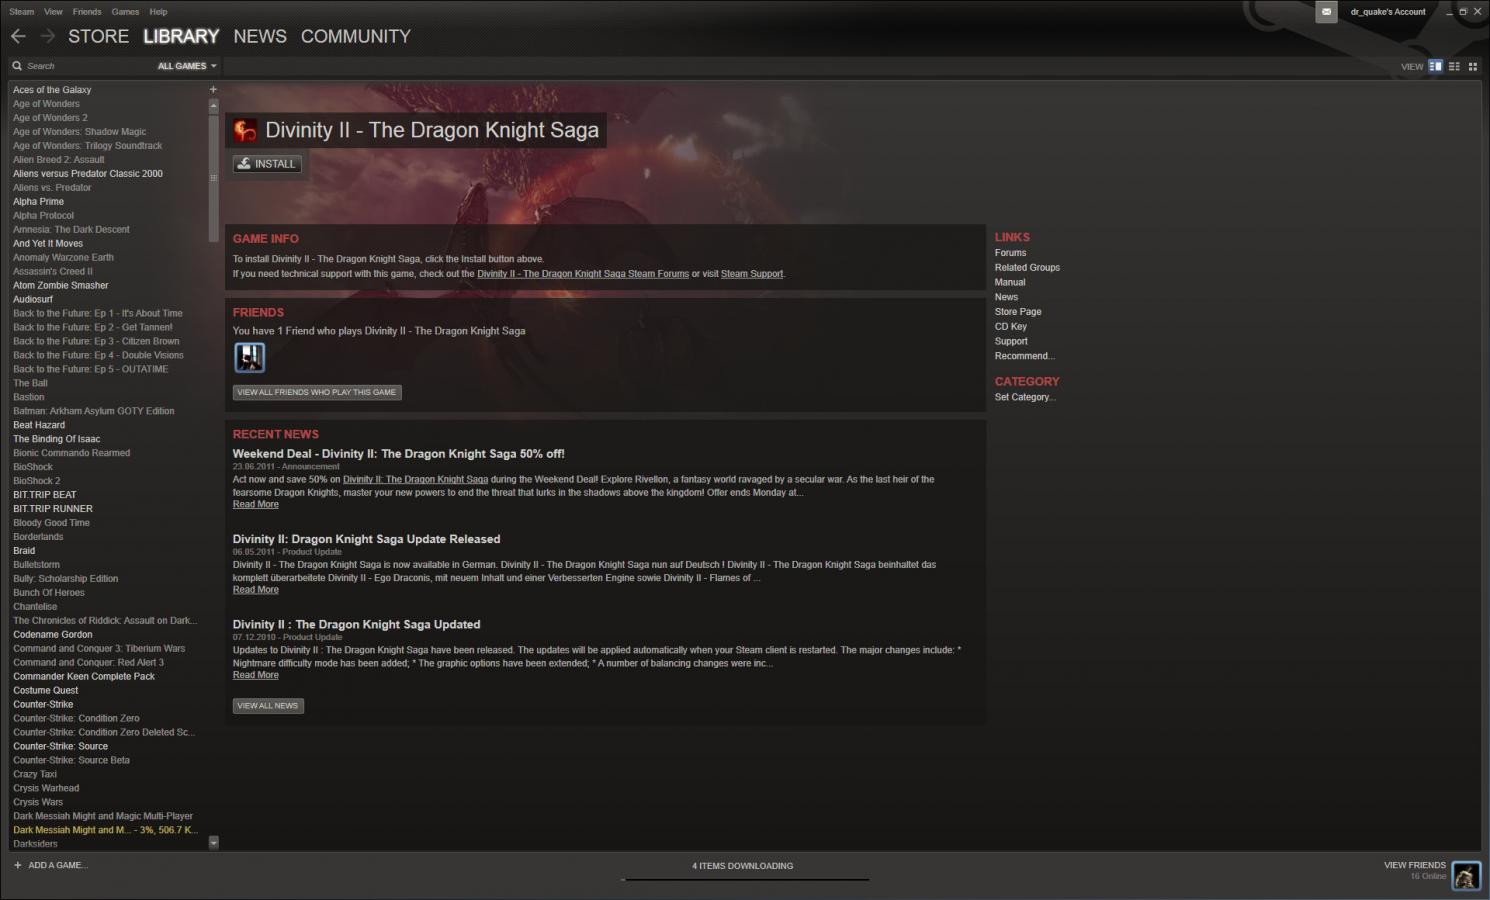The width and height of the screenshot is (1490, 900).
Task: Click the search magnifier icon
Action: (x=17, y=66)
